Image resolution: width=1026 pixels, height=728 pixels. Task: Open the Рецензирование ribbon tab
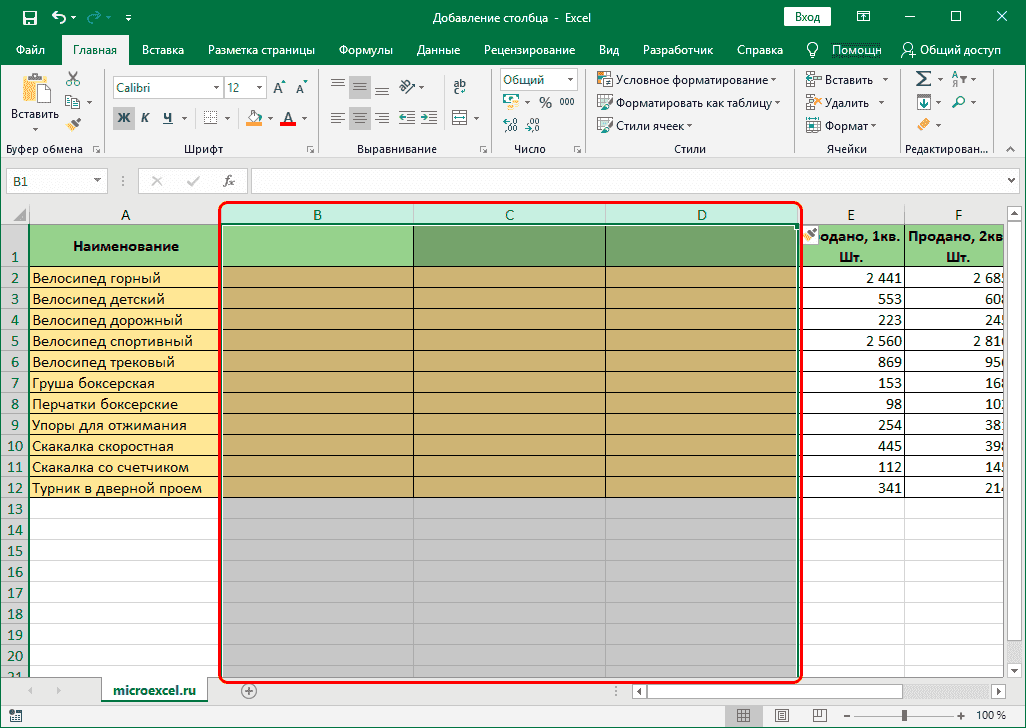pyautogui.click(x=528, y=49)
